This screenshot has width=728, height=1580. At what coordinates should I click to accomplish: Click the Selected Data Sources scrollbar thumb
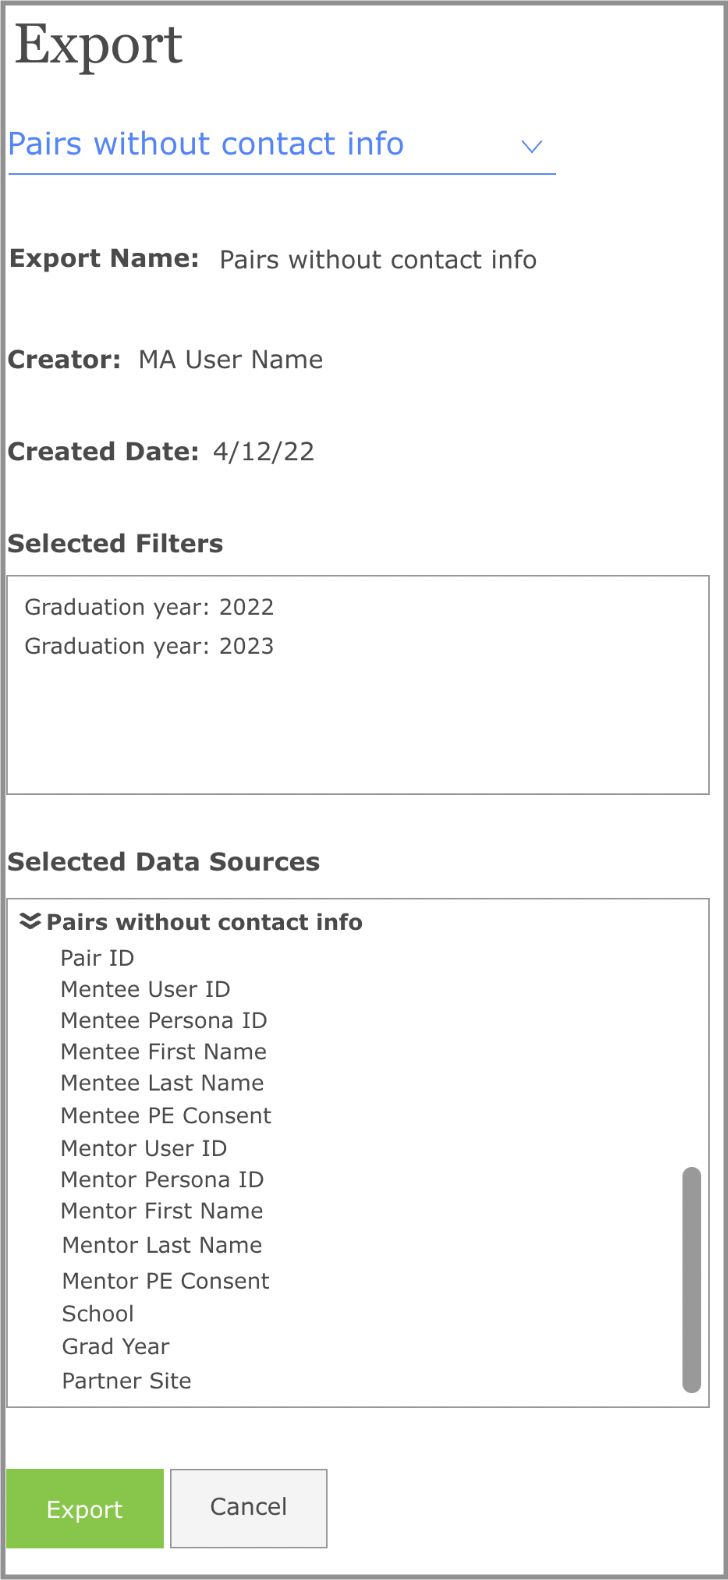[691, 1279]
